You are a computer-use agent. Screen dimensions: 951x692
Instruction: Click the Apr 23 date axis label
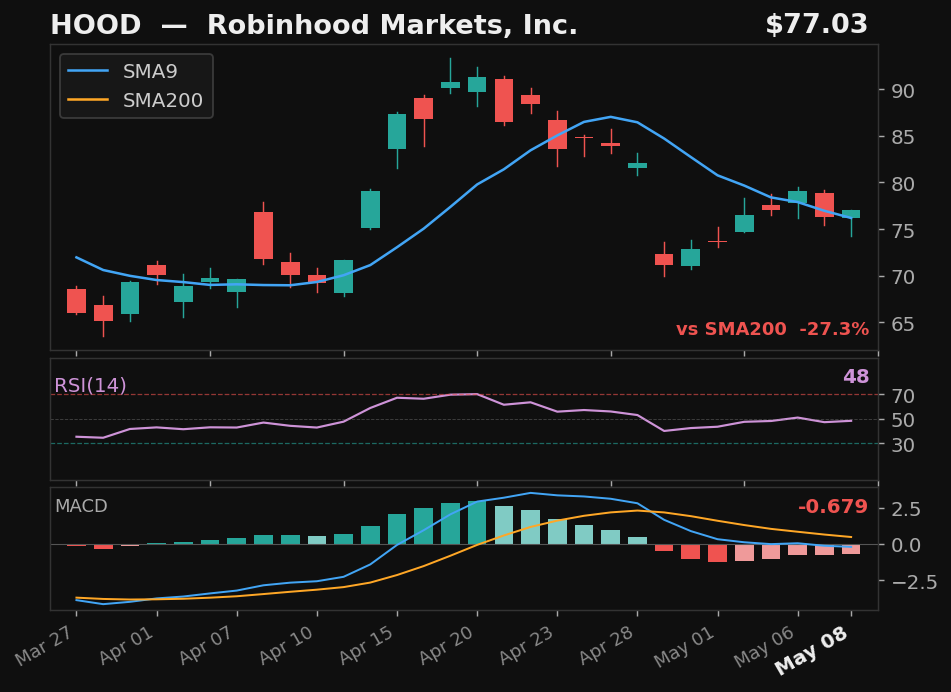[x=528, y=645]
